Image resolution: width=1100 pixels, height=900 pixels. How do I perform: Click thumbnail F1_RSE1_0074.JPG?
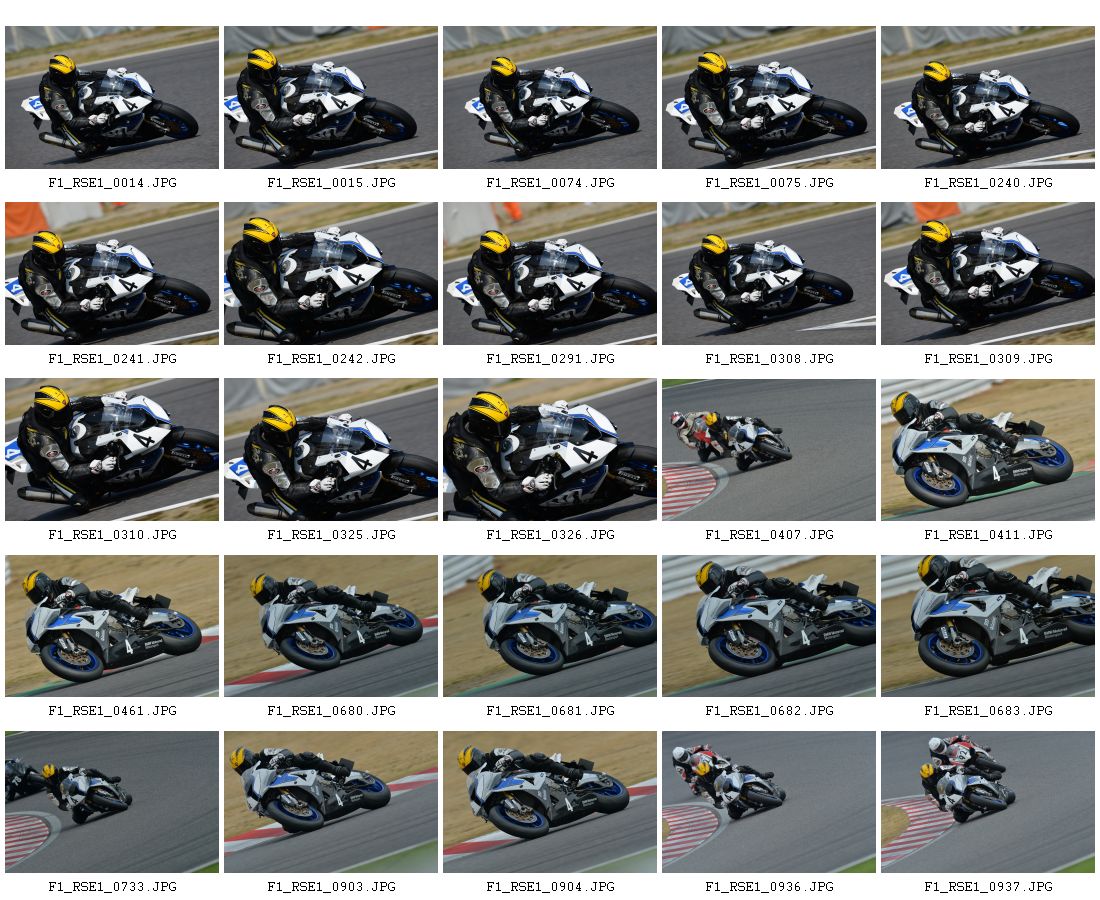point(549,98)
